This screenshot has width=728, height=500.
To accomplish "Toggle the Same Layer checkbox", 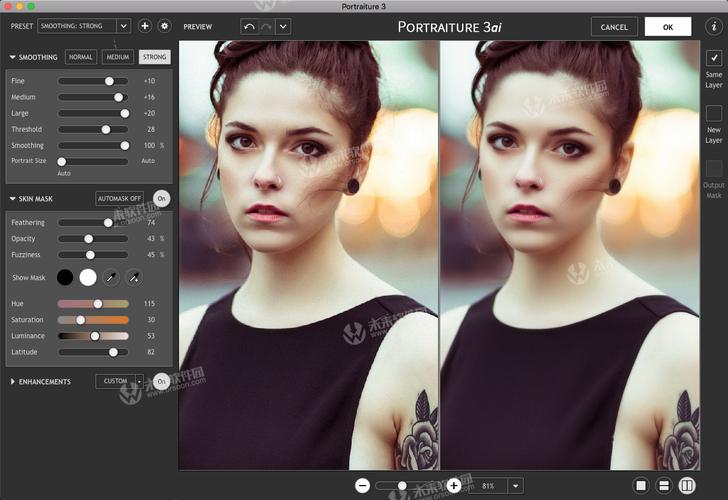I will click(714, 58).
